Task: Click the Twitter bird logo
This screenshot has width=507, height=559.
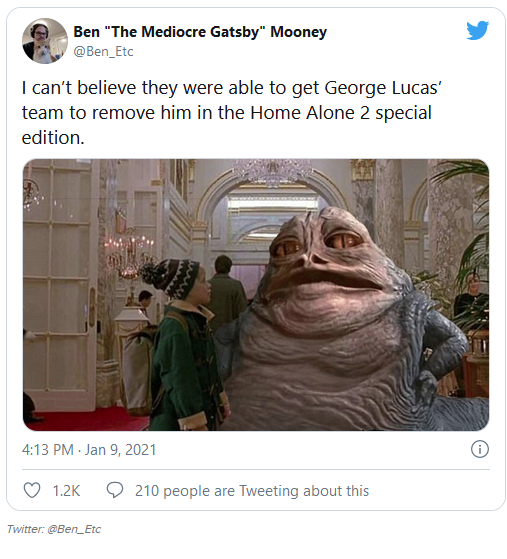Action: coord(477,30)
